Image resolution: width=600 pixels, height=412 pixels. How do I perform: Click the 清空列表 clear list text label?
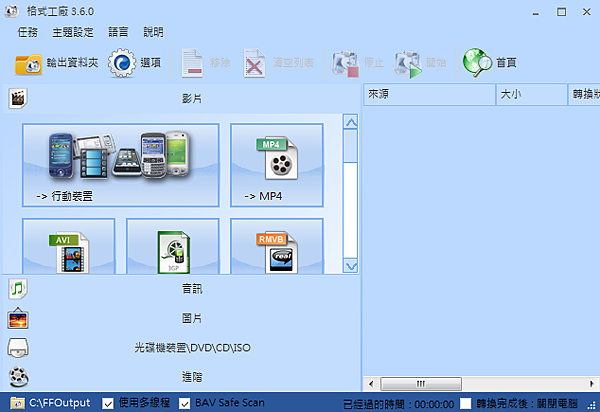pos(293,63)
